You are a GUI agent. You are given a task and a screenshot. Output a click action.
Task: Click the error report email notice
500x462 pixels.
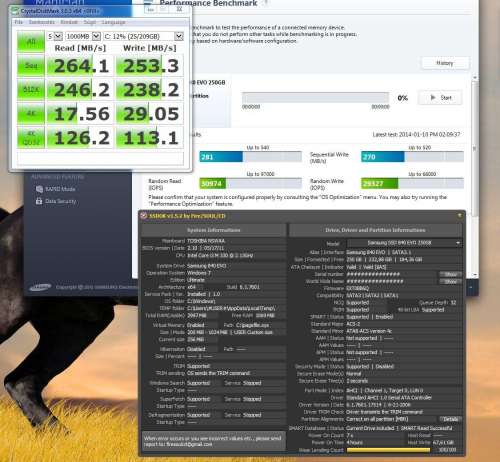click(x=213, y=441)
